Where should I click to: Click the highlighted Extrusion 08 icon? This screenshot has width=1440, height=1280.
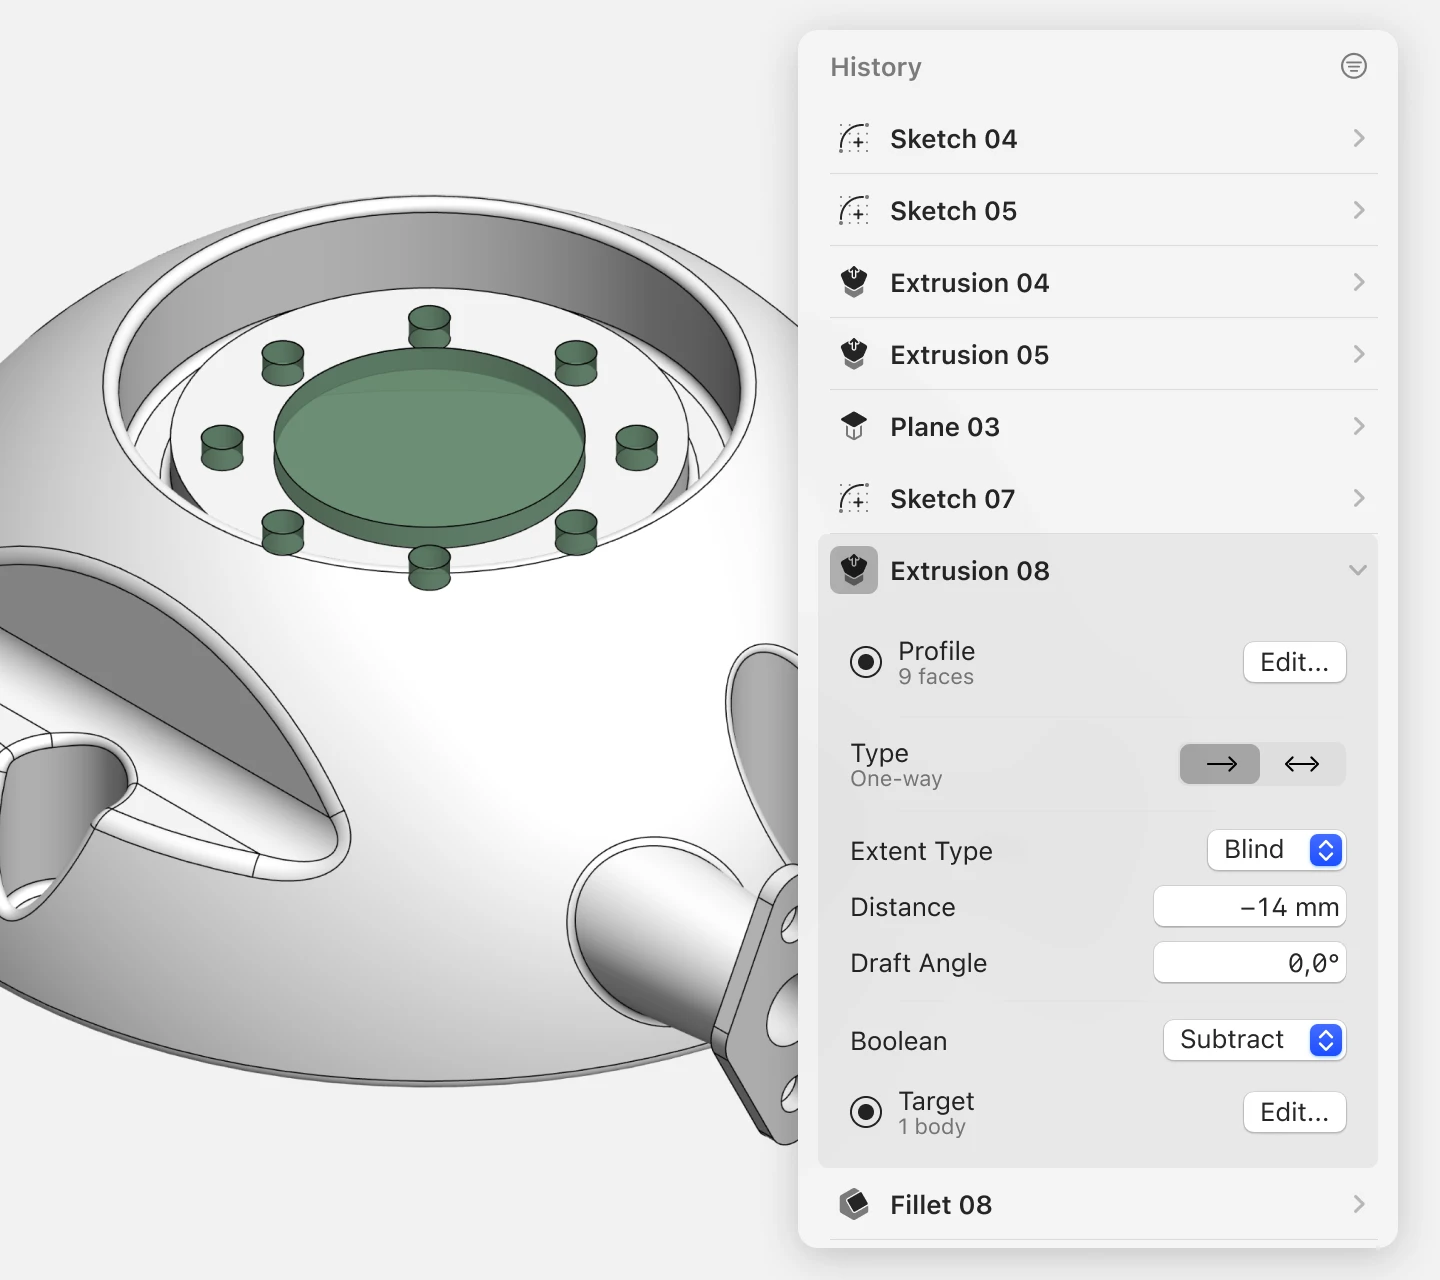pyautogui.click(x=854, y=570)
